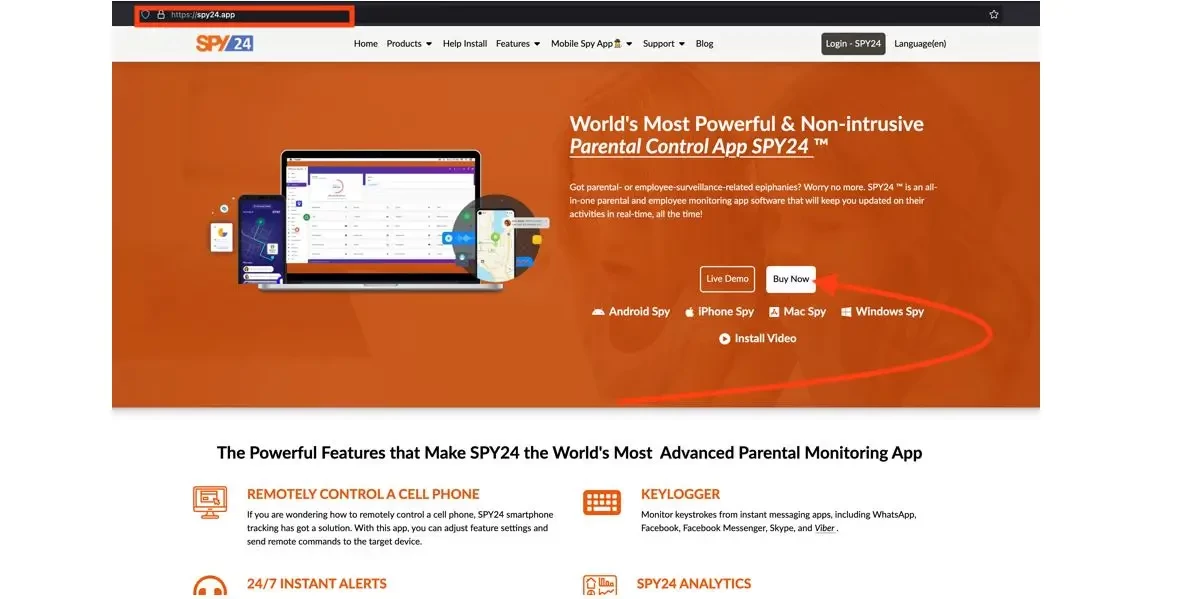Click the Mac icon beside Mac Spy
The width and height of the screenshot is (1200, 599).
[x=774, y=312]
